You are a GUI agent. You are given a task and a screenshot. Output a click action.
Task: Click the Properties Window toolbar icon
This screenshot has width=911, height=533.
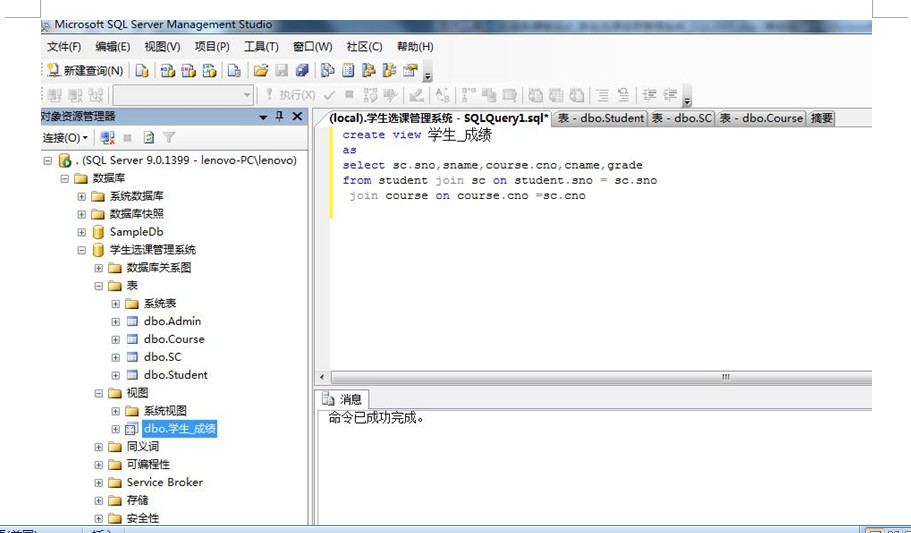click(410, 71)
